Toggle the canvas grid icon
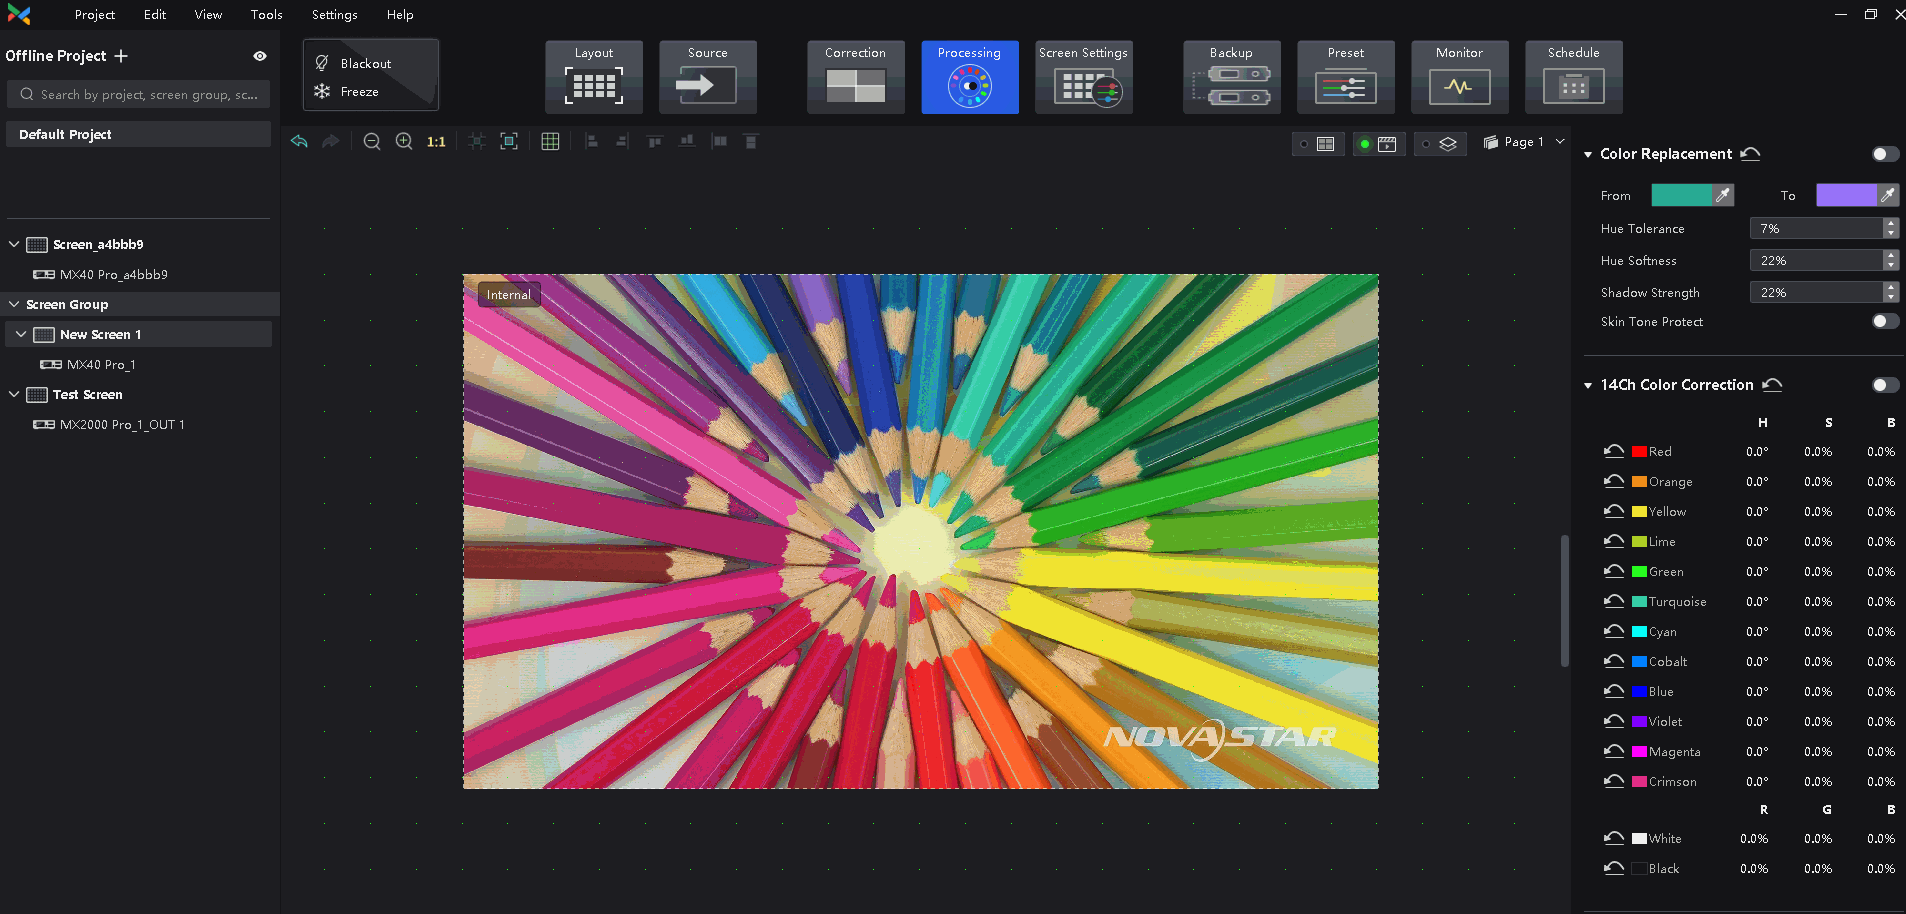This screenshot has height=914, width=1906. (x=550, y=141)
